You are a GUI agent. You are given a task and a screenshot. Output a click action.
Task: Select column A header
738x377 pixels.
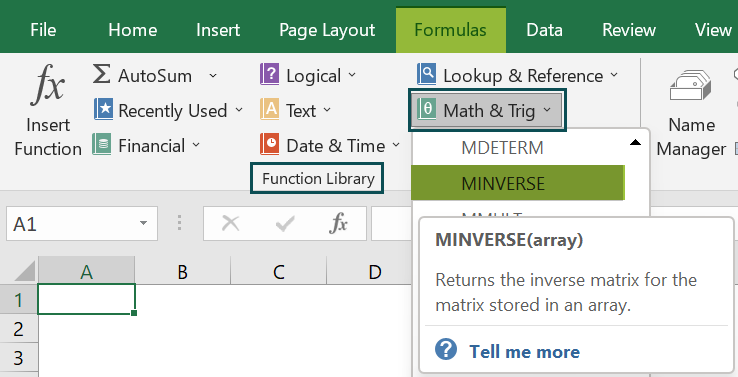(x=86, y=272)
